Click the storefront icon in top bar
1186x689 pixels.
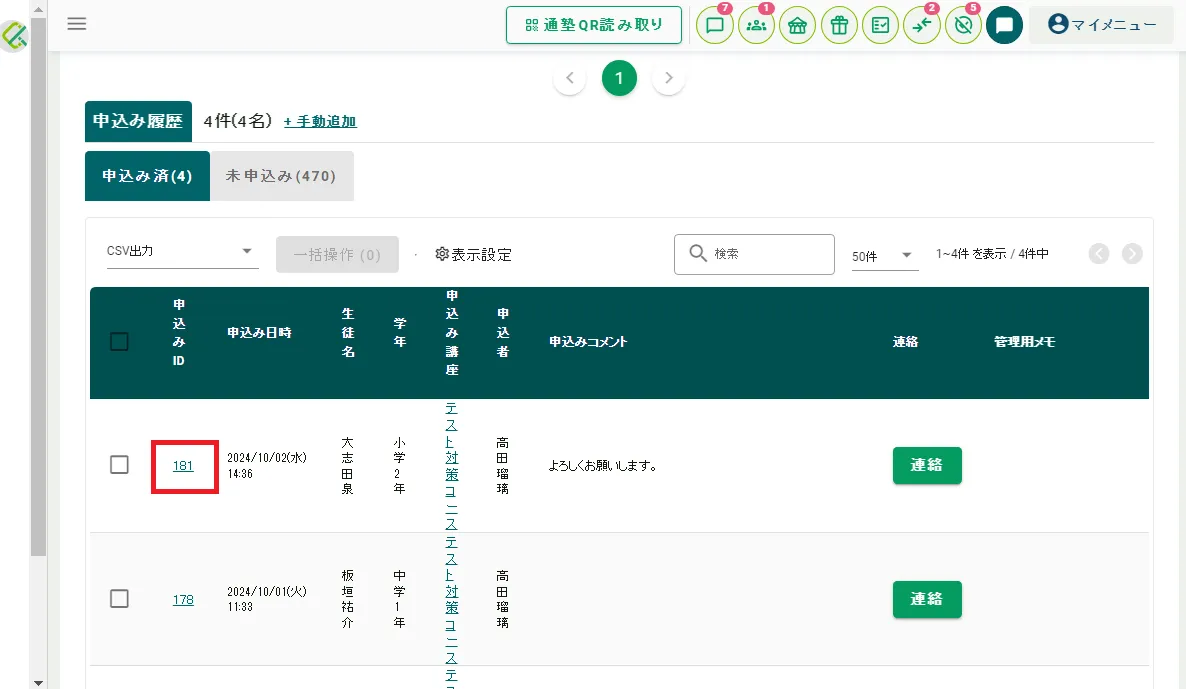797,25
